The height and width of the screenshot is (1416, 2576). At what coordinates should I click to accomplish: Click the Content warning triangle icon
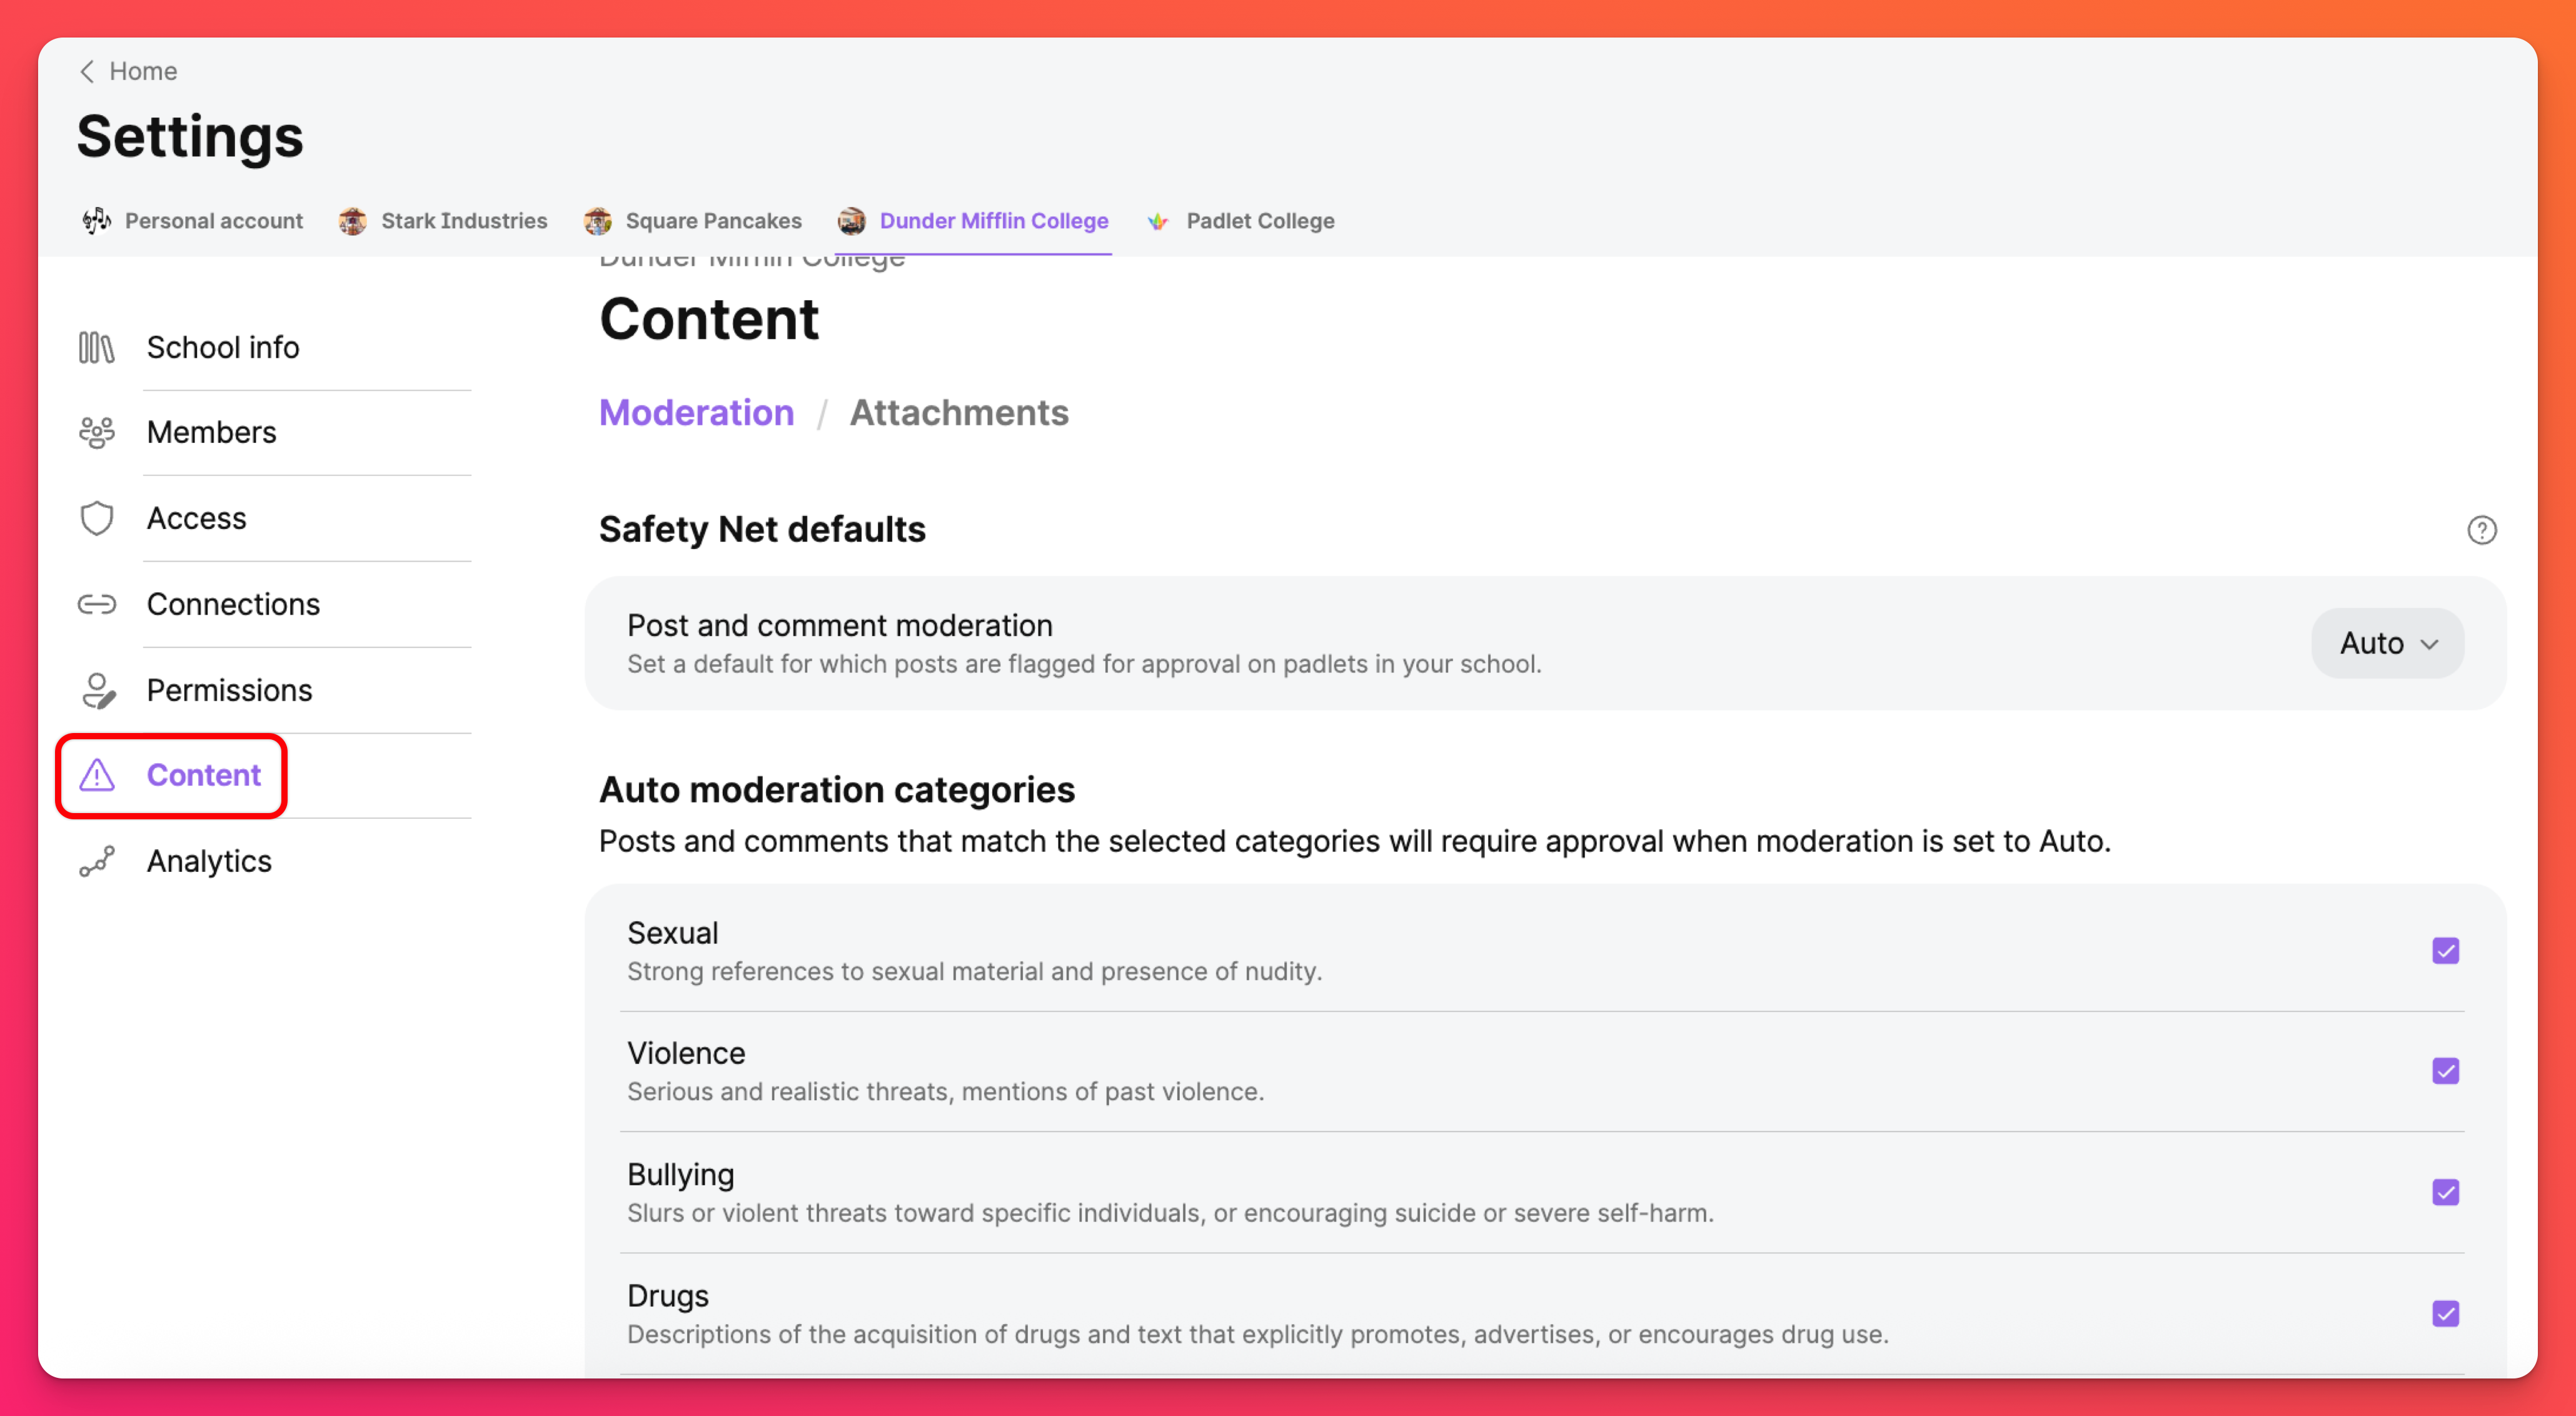pyautogui.click(x=96, y=775)
